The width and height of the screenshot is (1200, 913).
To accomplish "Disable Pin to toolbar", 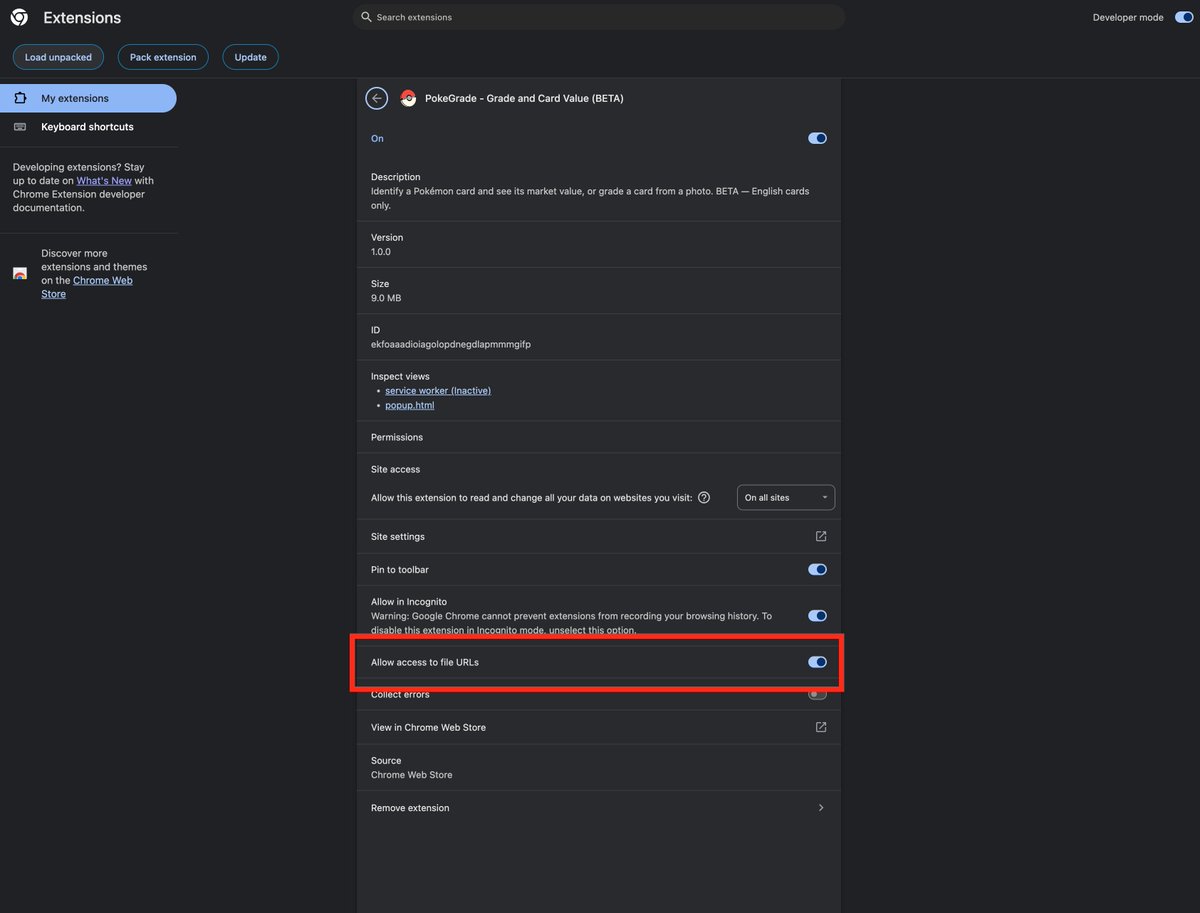I will (x=818, y=569).
